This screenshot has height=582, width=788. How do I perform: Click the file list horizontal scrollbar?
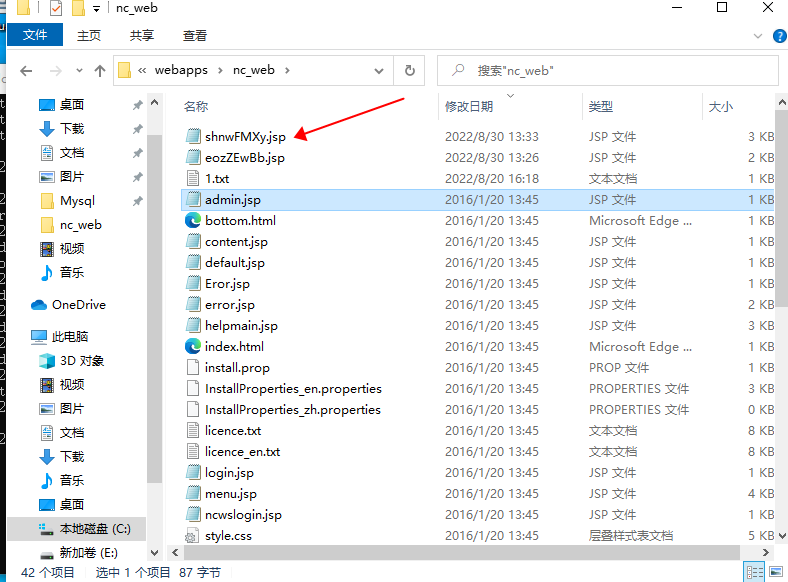[x=461, y=552]
